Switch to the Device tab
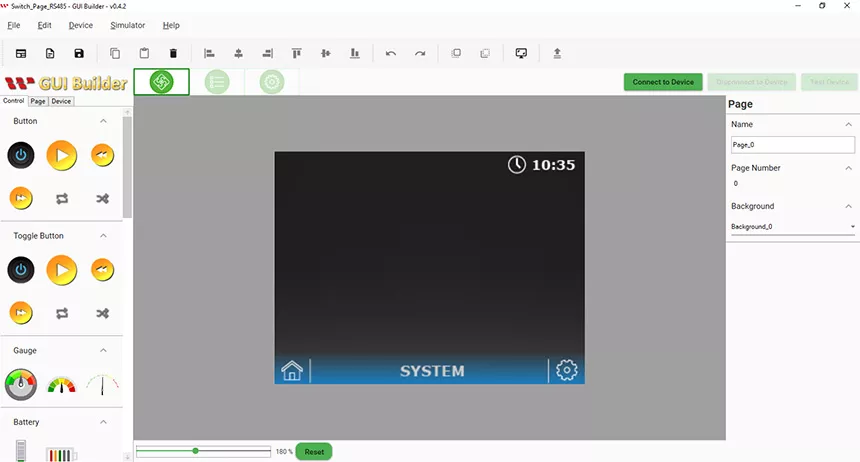 [x=61, y=101]
